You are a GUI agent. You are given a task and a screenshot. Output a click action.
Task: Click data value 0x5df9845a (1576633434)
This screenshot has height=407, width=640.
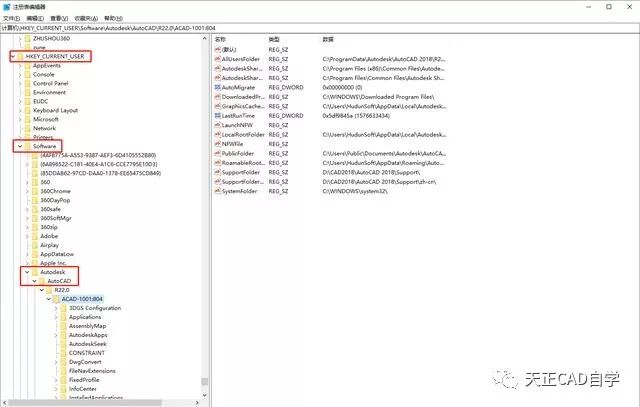356,116
